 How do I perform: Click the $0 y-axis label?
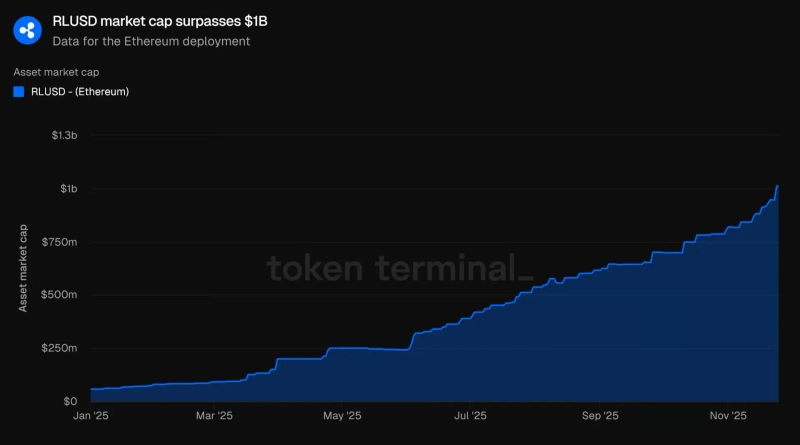[71, 401]
